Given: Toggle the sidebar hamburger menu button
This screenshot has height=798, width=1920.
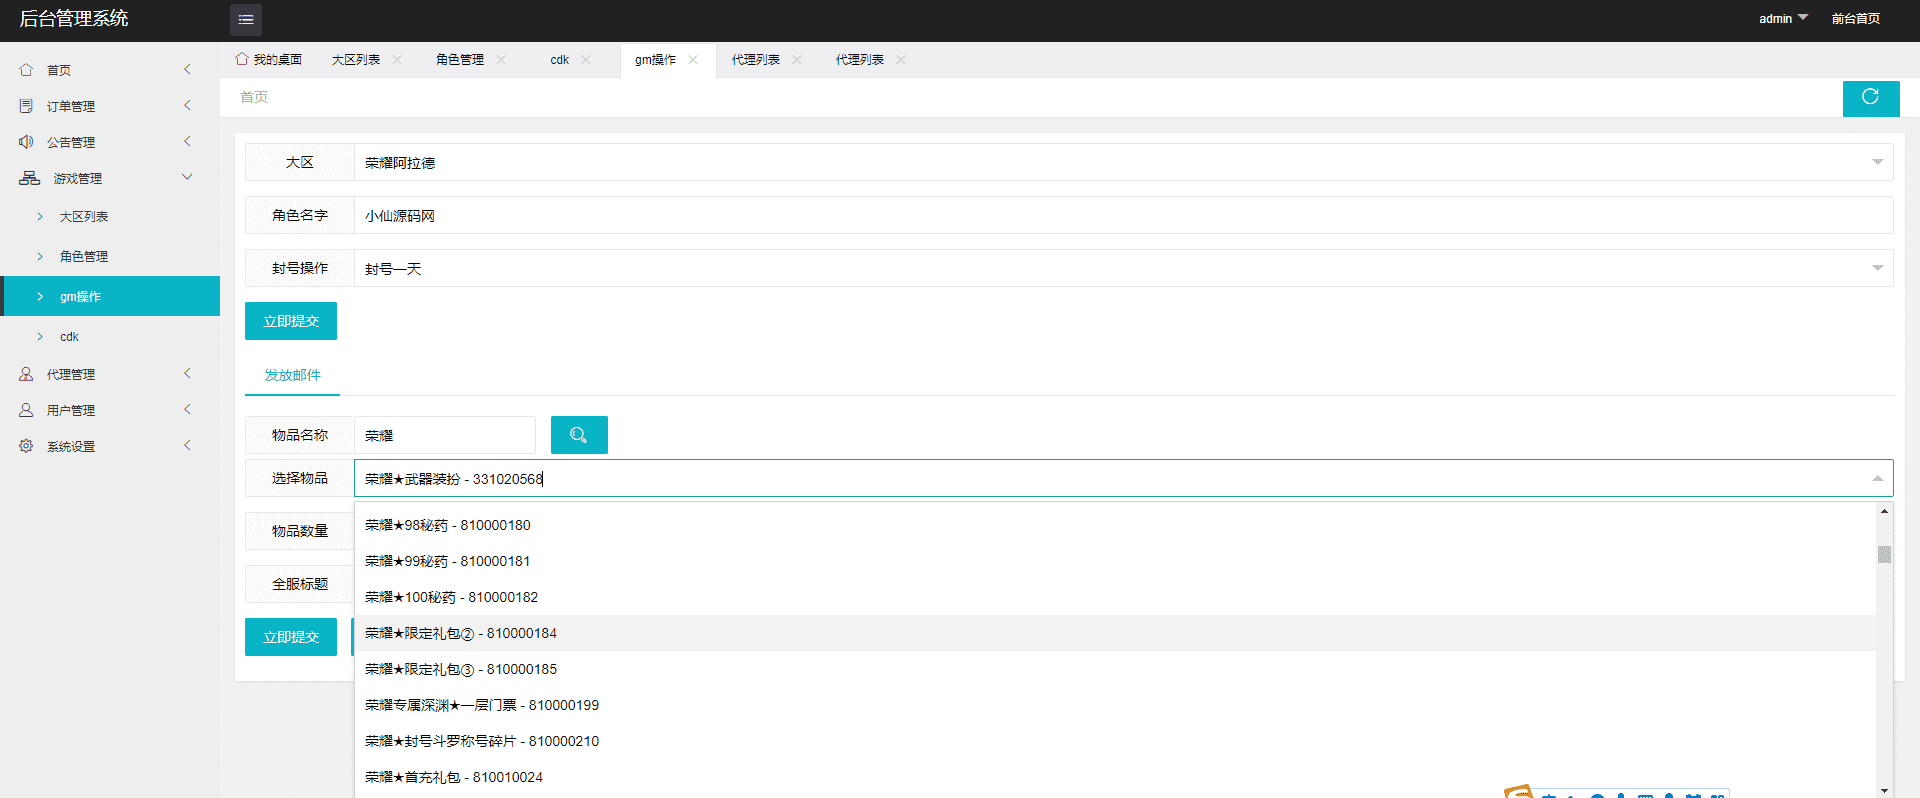Looking at the screenshot, I should (x=246, y=20).
